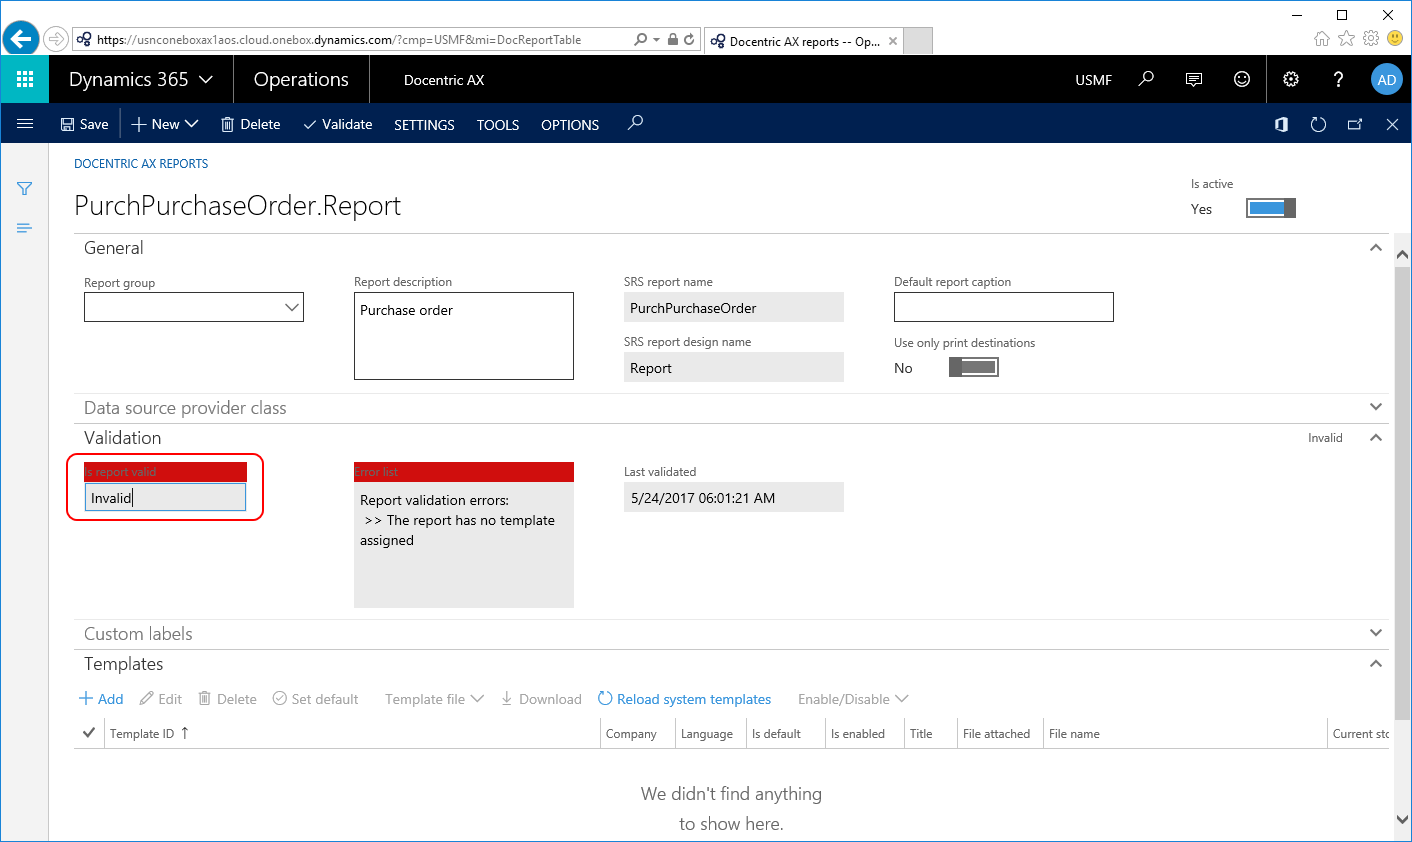This screenshot has width=1412, height=842.
Task: Open in Microsoft Office icon
Action: 1281,124
